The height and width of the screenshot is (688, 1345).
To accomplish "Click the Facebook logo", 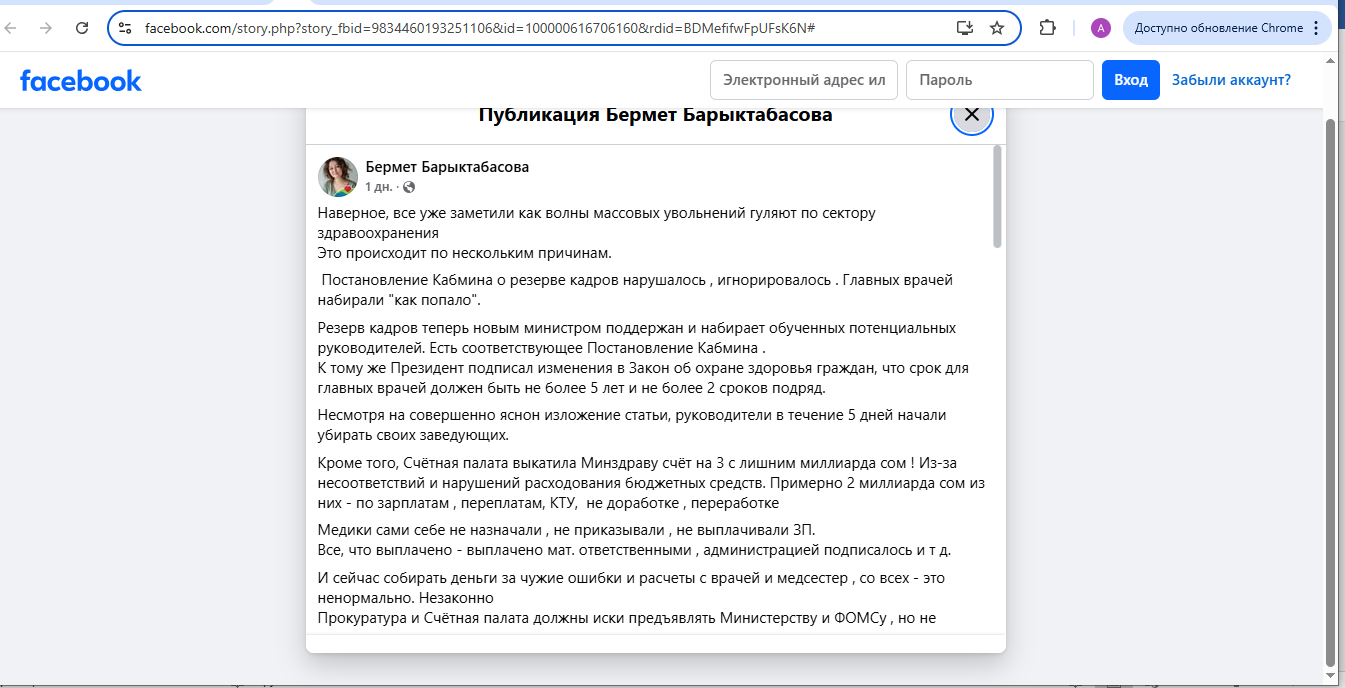I will [x=81, y=81].
